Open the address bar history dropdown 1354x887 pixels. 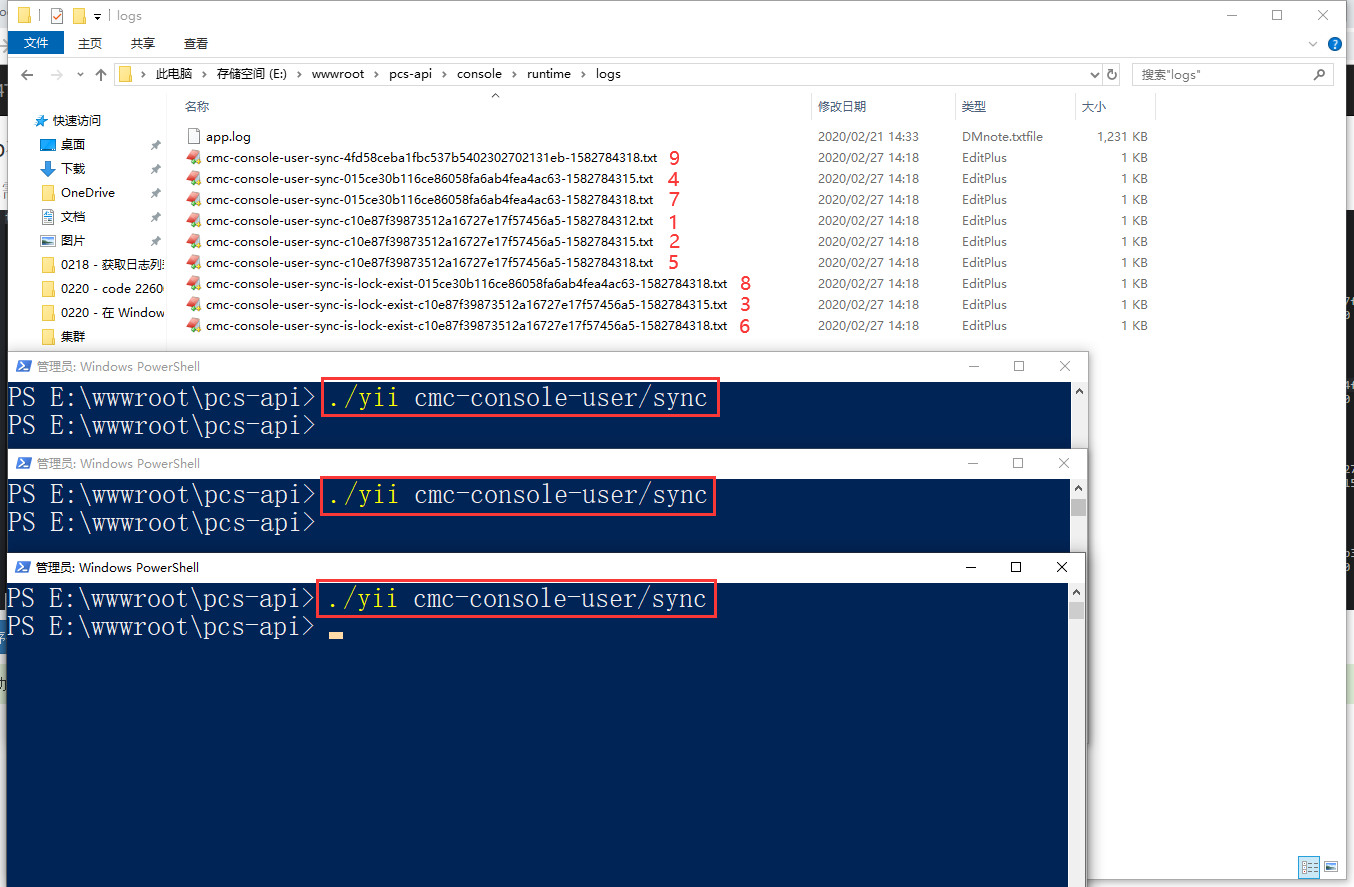(x=1094, y=75)
